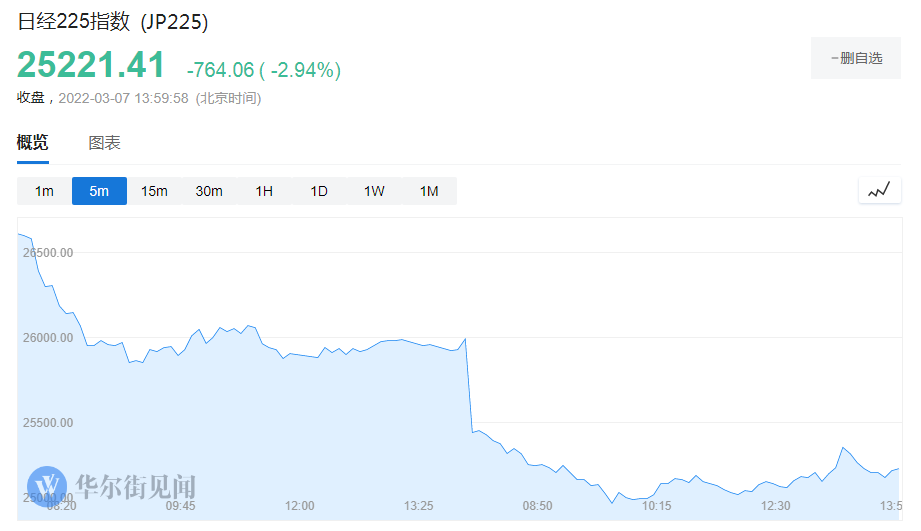Screen dimensions: 921x531
Task: Select the 5m timeframe button
Action: (99, 191)
